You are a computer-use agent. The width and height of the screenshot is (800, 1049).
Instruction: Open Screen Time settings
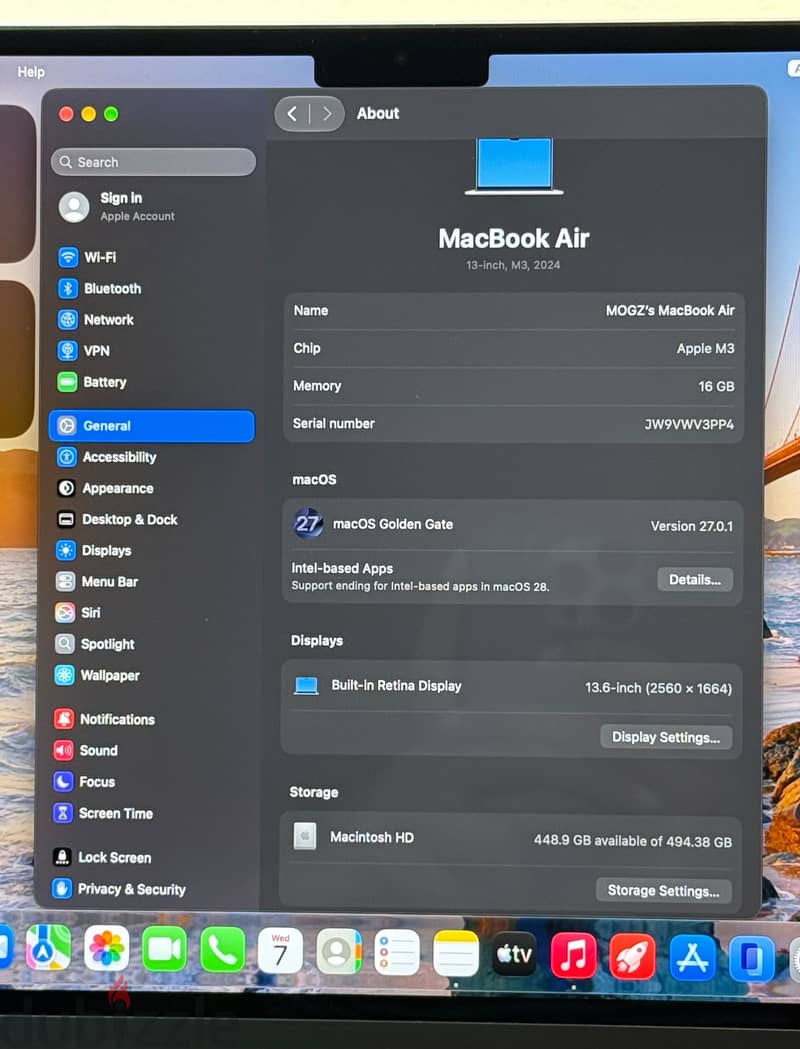(103, 814)
